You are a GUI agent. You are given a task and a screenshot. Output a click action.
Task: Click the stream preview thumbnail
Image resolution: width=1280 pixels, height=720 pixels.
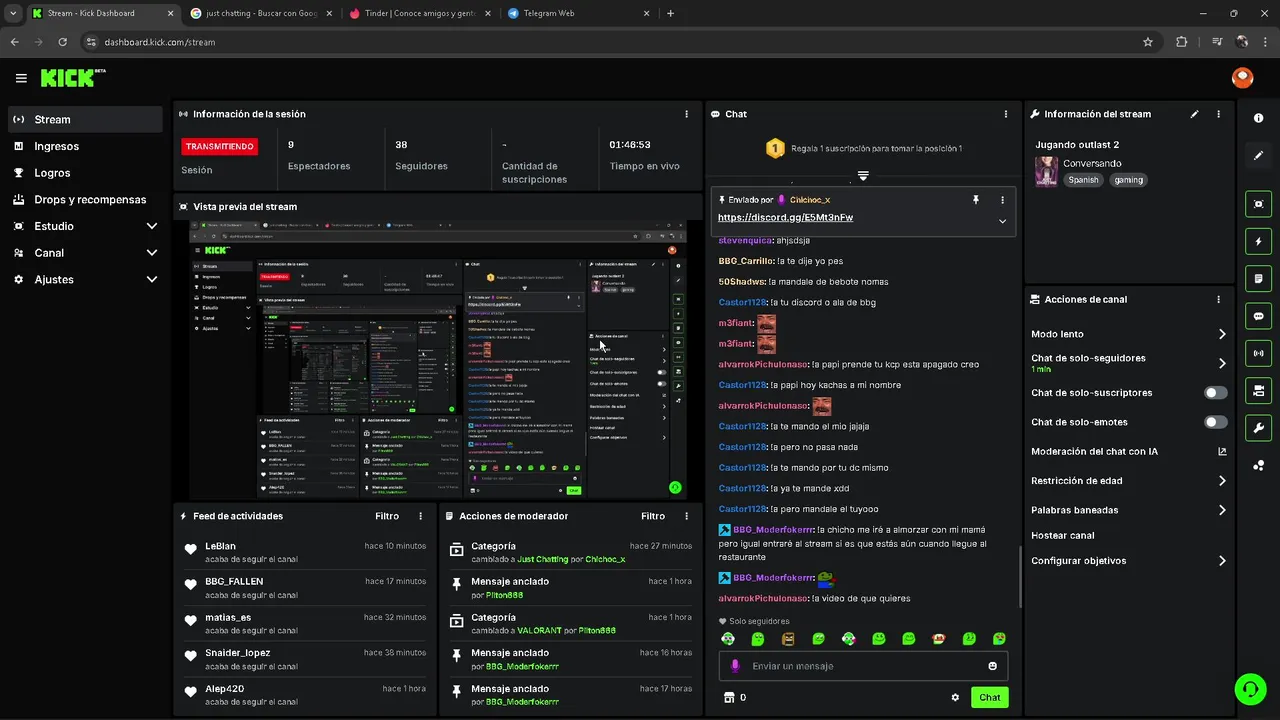click(x=438, y=359)
